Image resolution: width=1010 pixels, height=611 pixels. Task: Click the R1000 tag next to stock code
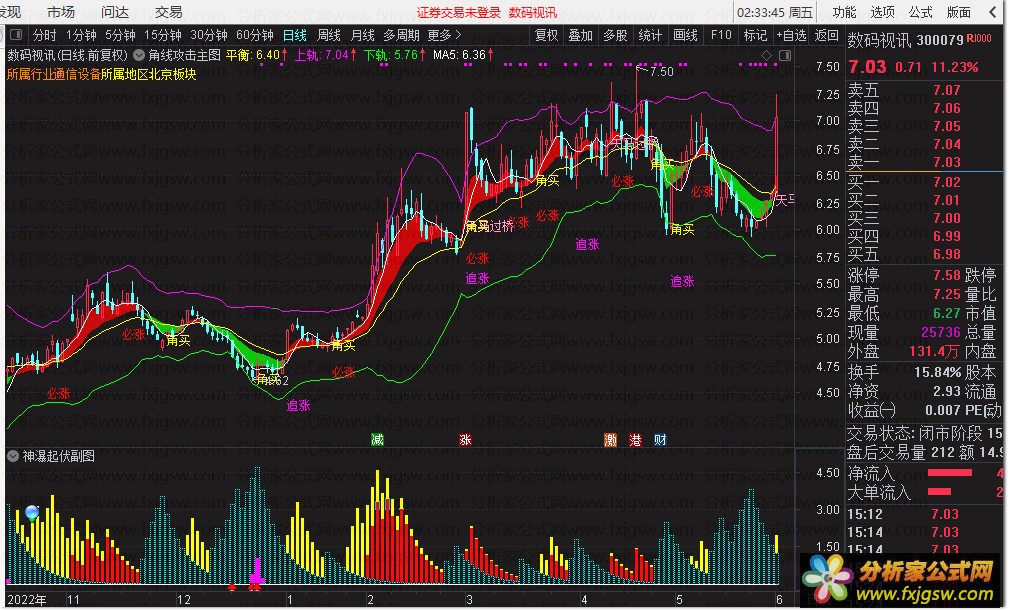tap(979, 39)
